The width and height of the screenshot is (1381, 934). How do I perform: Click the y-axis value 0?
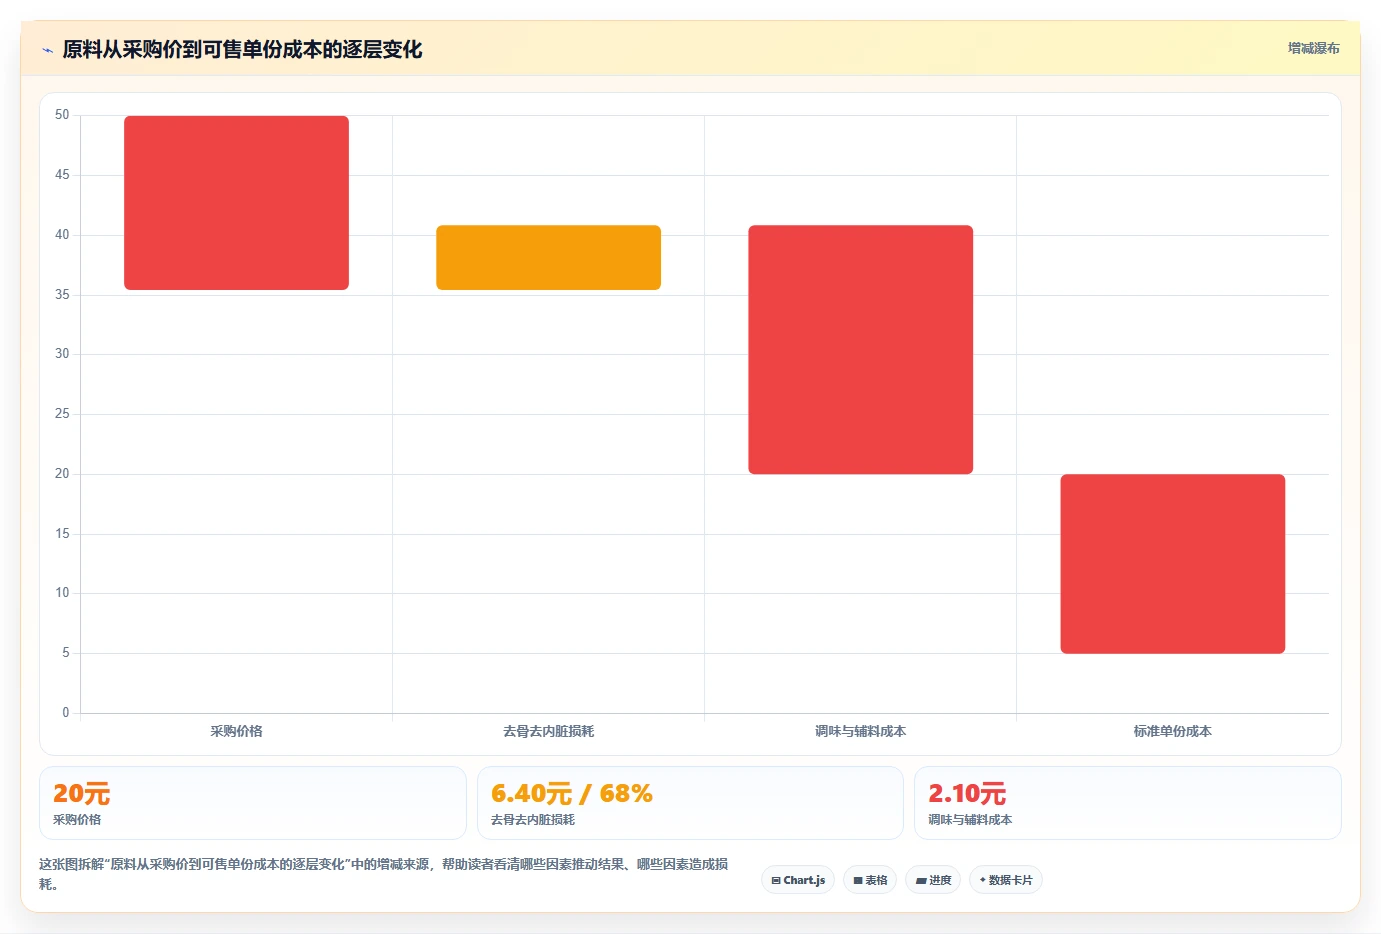66,713
